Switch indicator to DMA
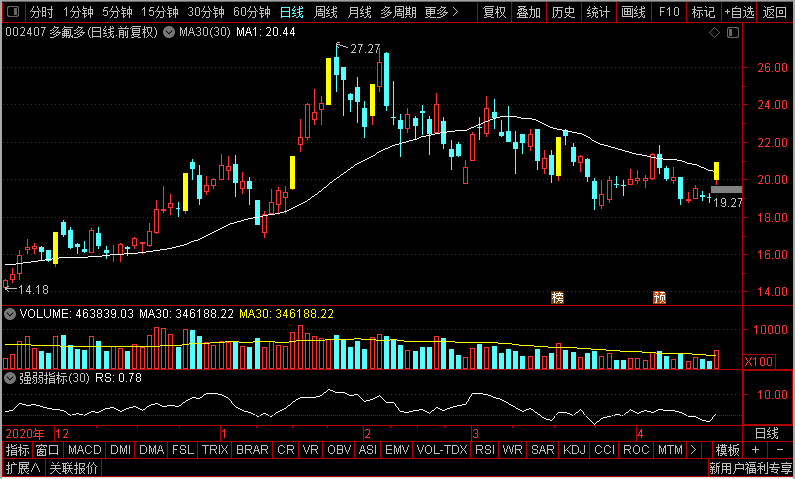This screenshot has height=479, width=795. coord(152,450)
